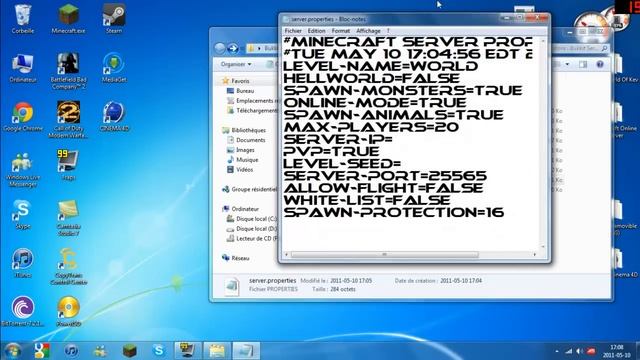This screenshot has width=640, height=360.
Task: Switch to Fraps window in taskbar
Action: [188, 350]
